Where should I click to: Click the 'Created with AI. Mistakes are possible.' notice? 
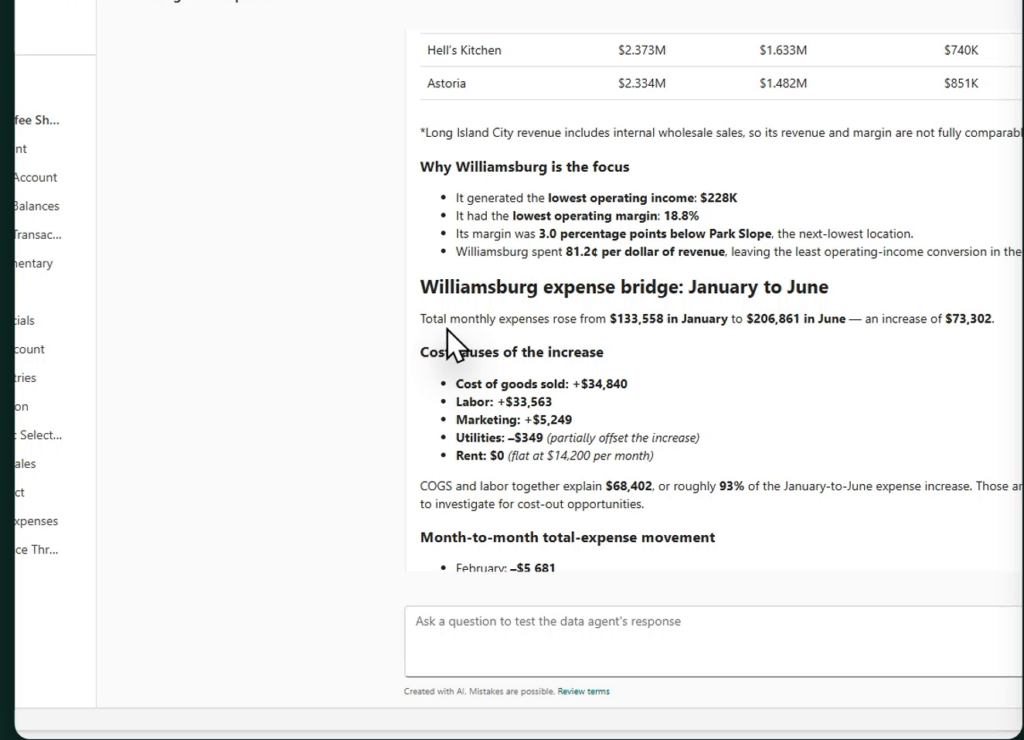[x=479, y=691]
